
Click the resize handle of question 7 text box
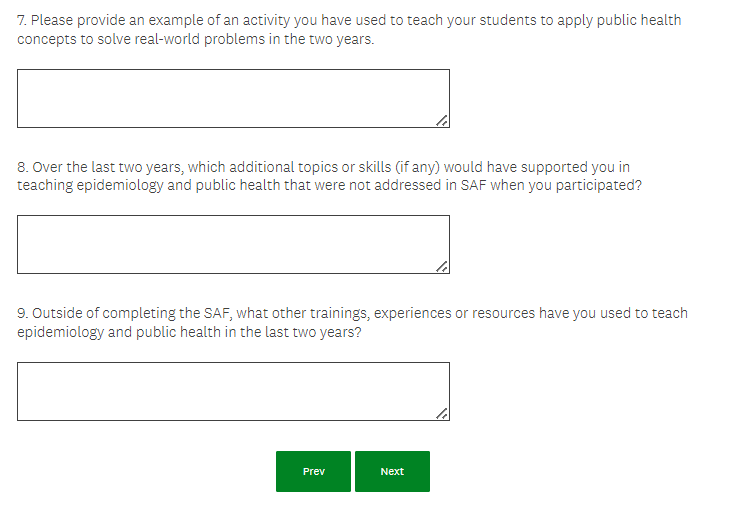(442, 120)
